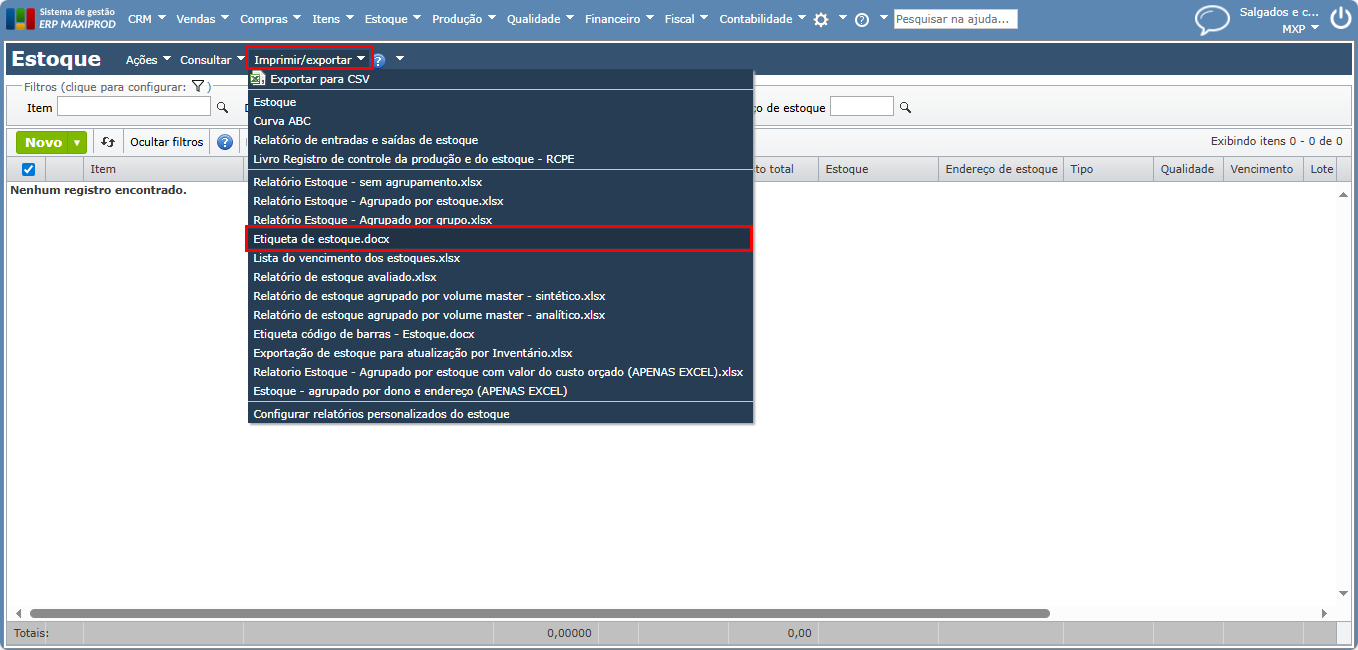Screen dimensions: 1358x650
Task: Open the MXP company dropdown
Action: click(1300, 29)
